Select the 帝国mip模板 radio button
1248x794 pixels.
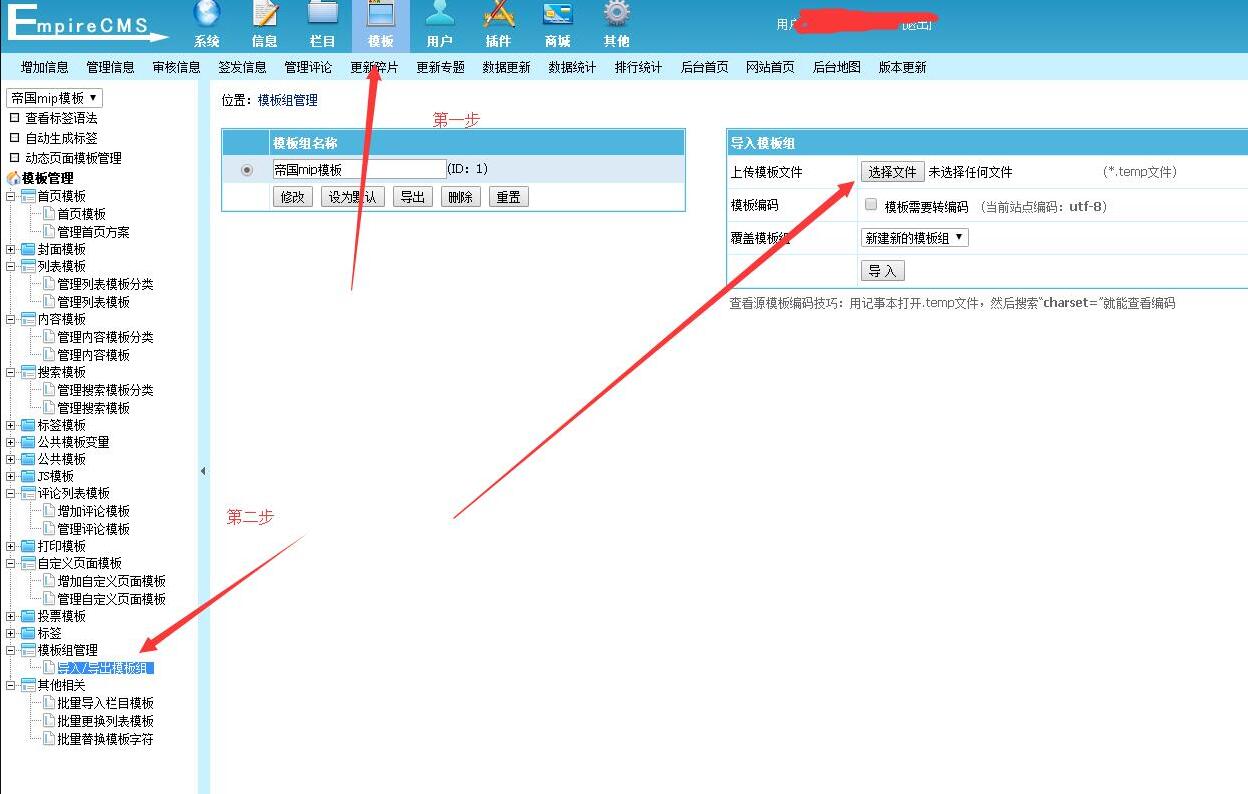pyautogui.click(x=245, y=169)
